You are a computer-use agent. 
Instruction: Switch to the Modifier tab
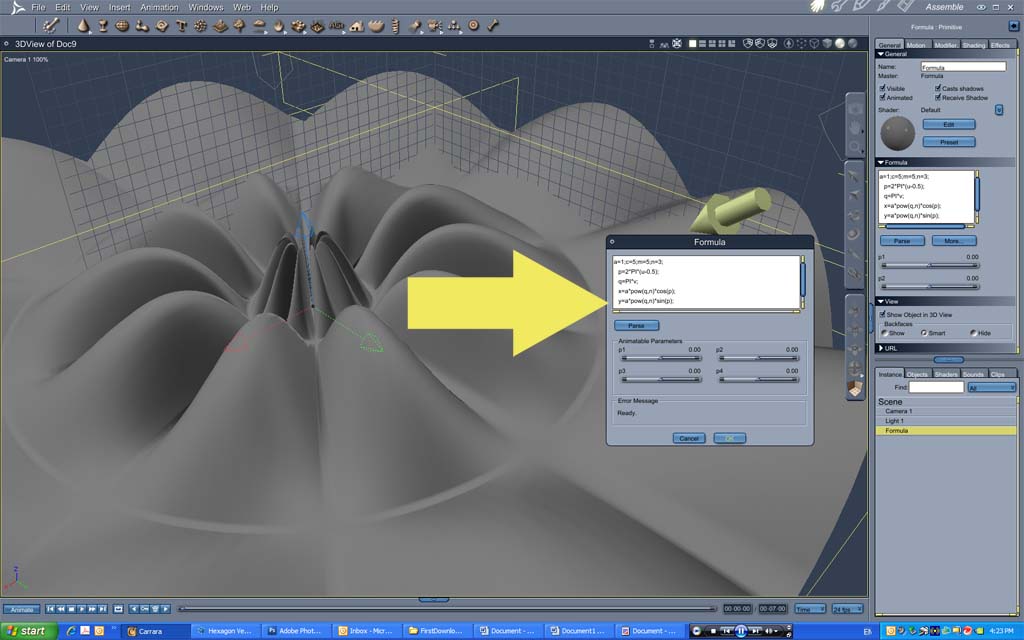tap(945, 44)
